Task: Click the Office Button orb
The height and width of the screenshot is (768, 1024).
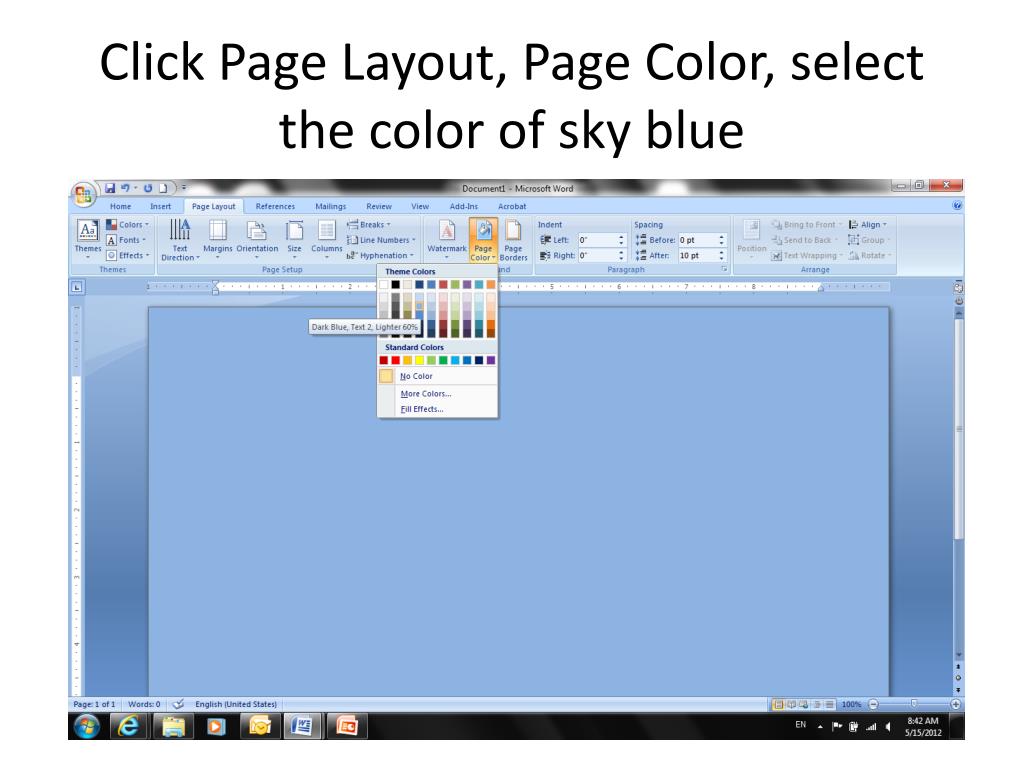Action: coord(83,194)
